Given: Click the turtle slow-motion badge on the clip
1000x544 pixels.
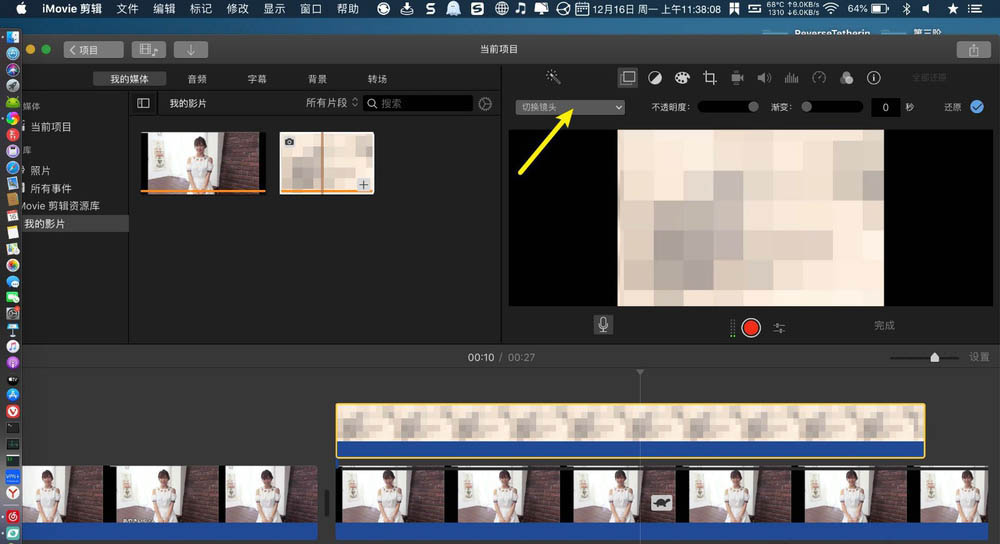Looking at the screenshot, I should click(662, 503).
